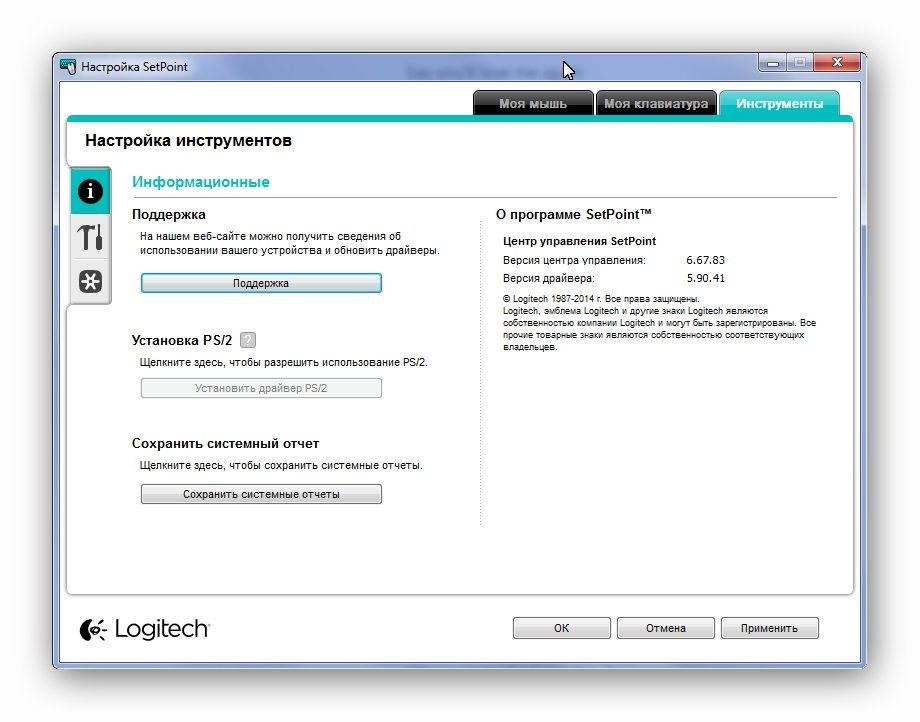Click driver version value 5.90.41
Image resolution: width=920 pixels, height=722 pixels.
point(705,278)
